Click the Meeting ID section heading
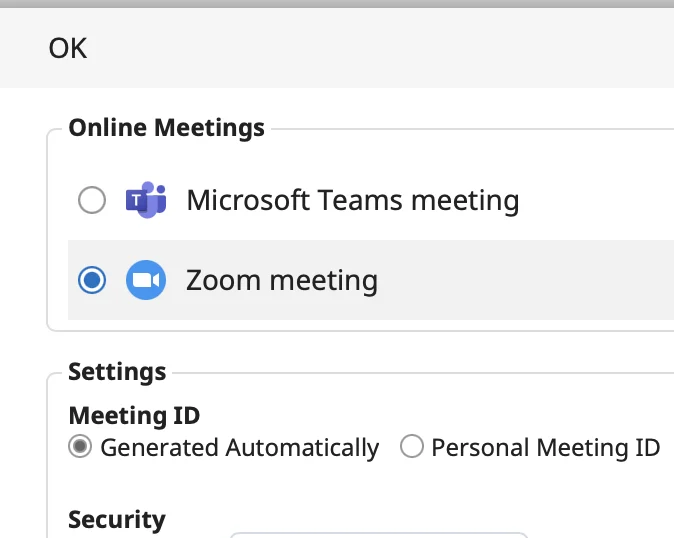The image size is (674, 538). click(134, 416)
